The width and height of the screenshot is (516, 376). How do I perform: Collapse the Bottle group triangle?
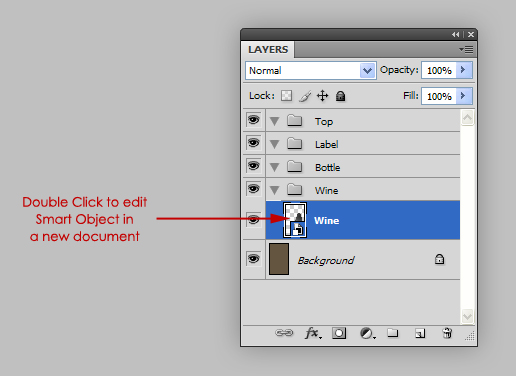[x=274, y=167]
